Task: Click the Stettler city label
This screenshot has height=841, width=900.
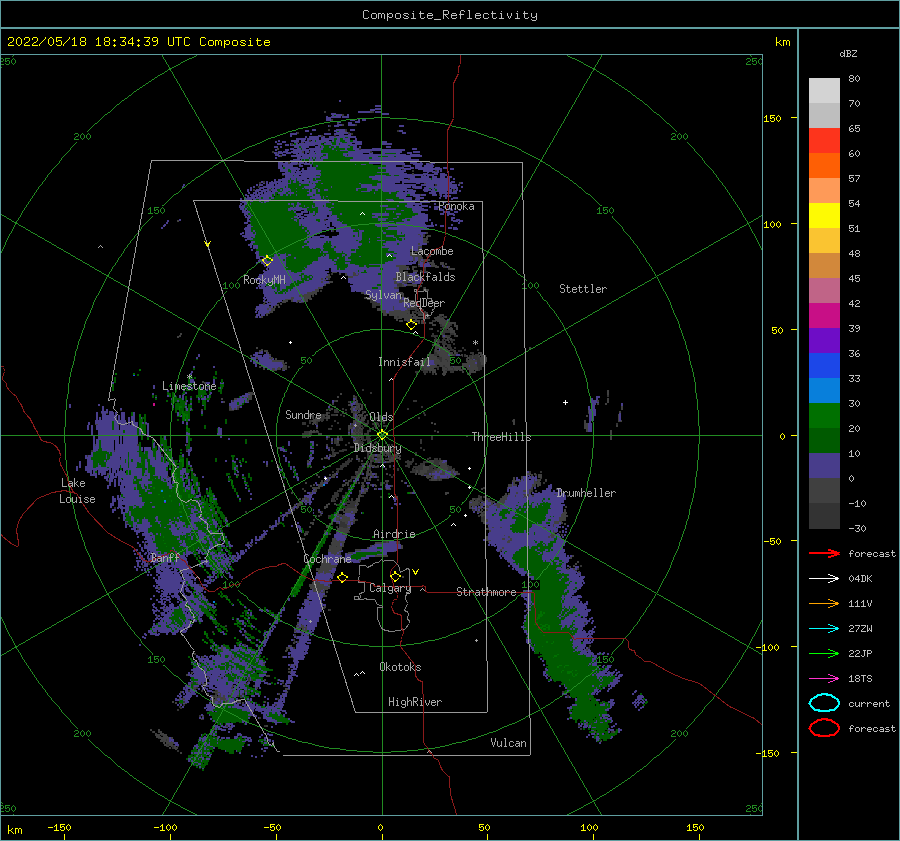Action: click(583, 289)
